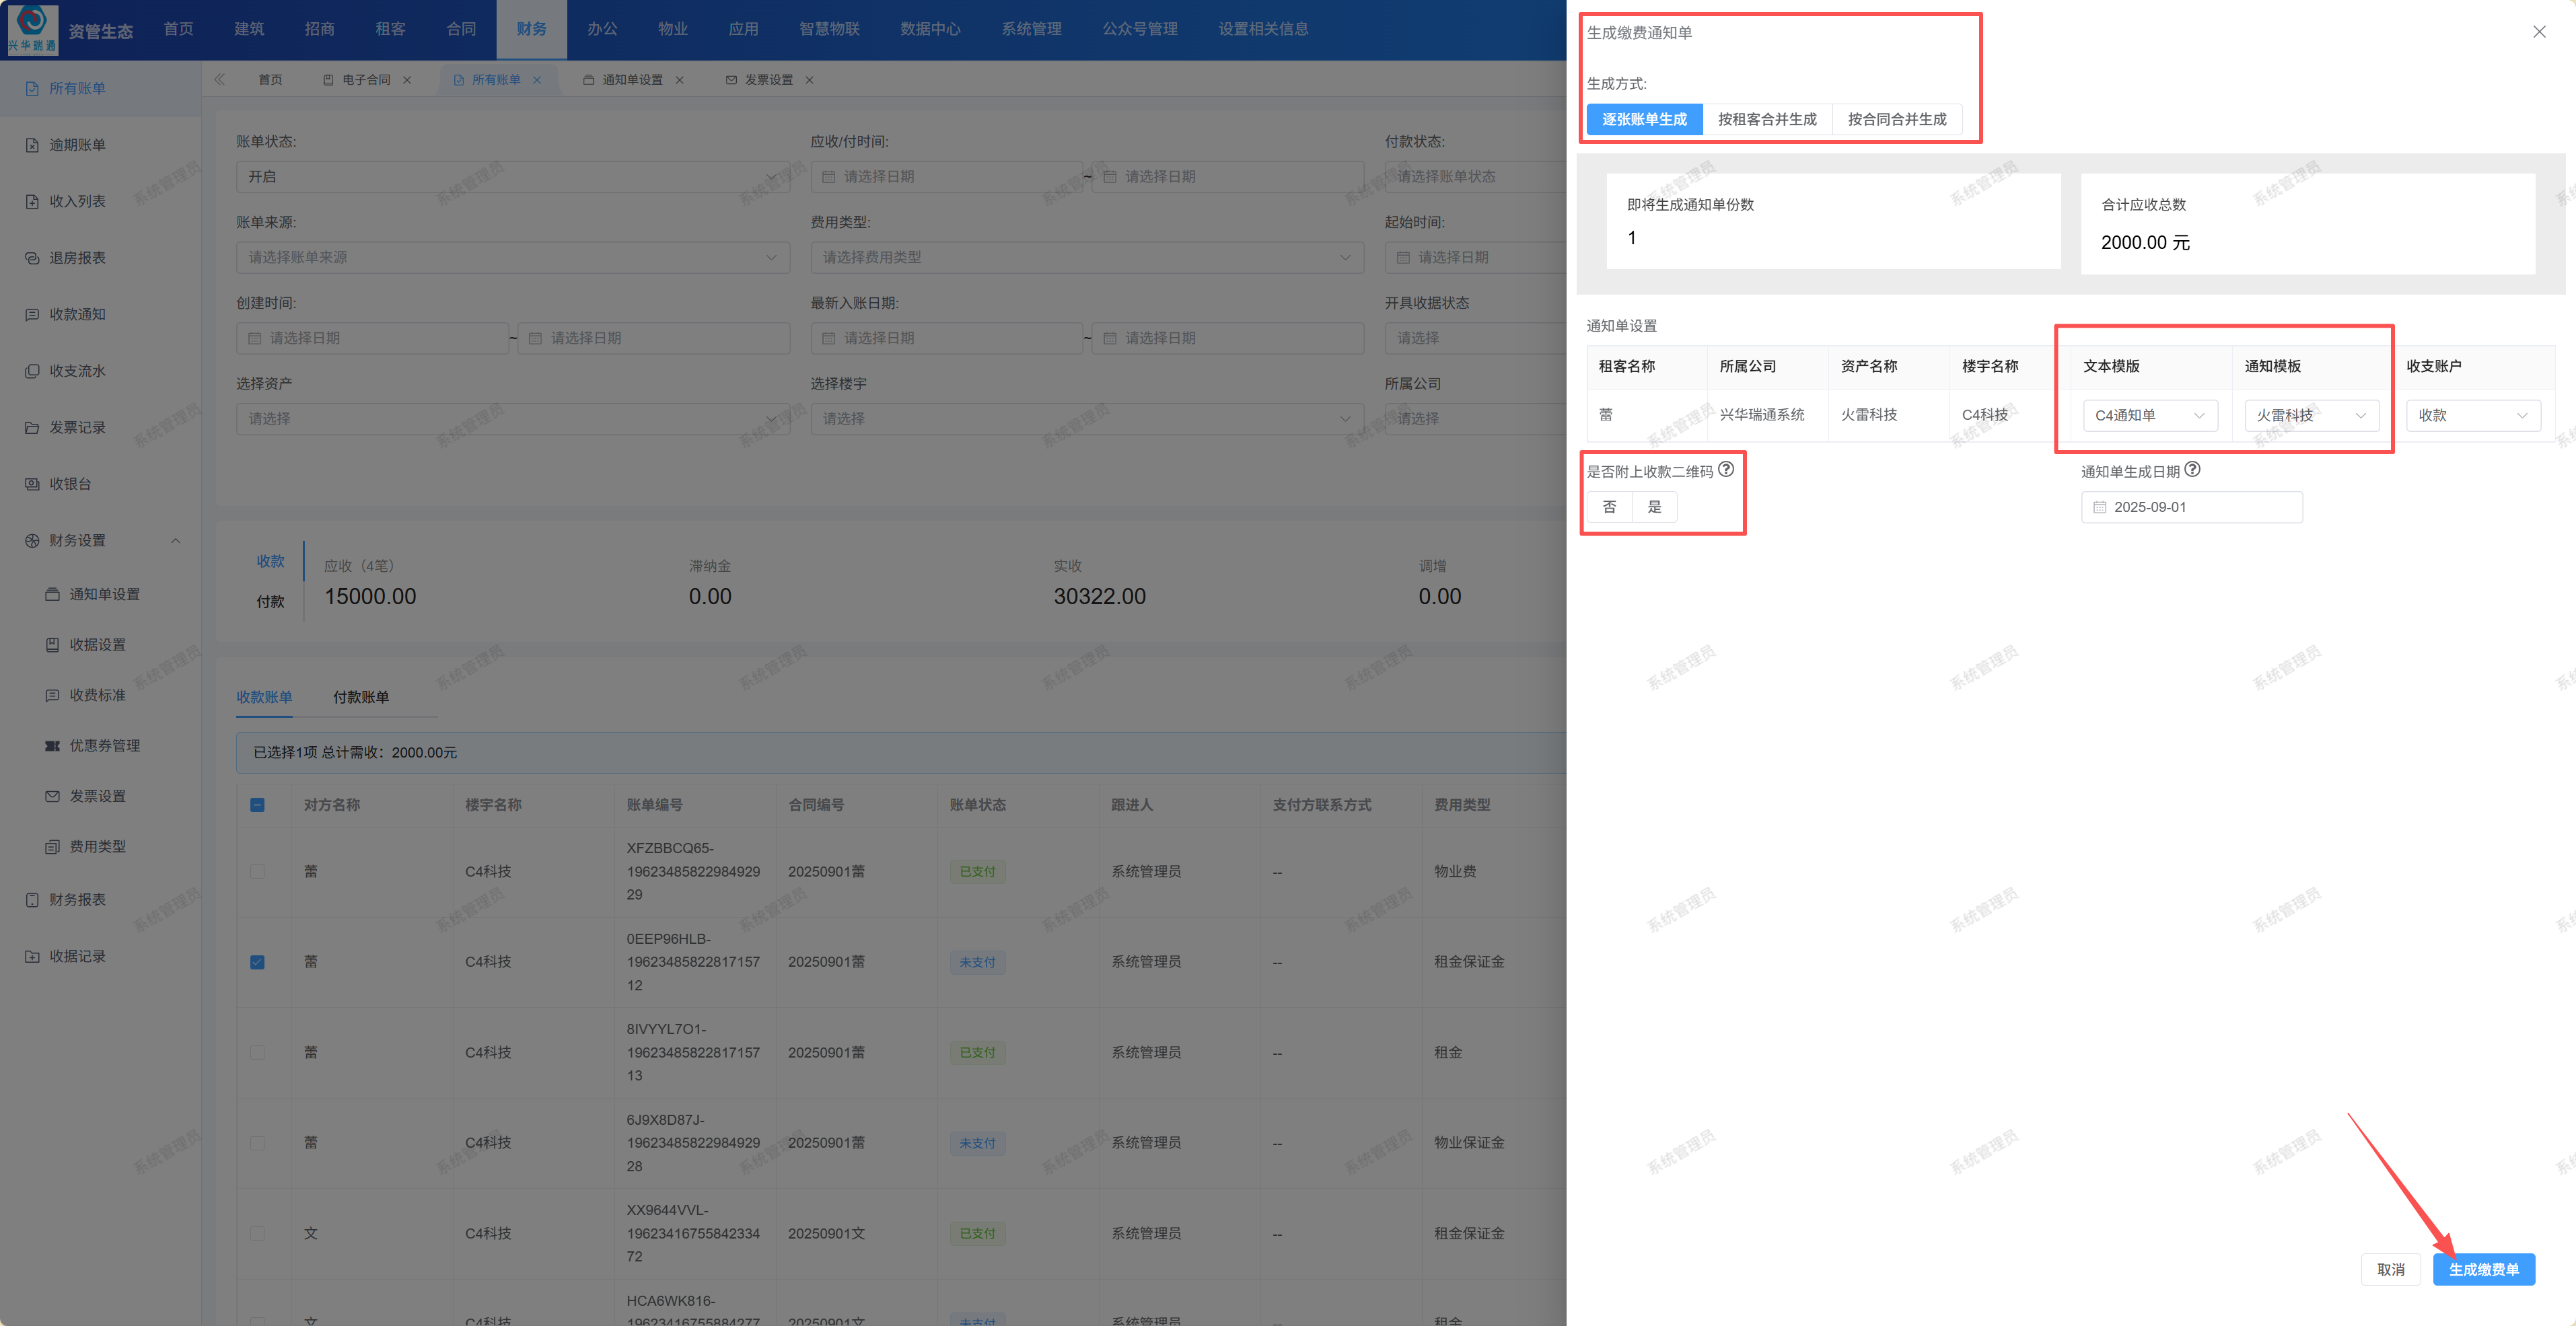
Task: Click the 收银台 sidebar icon
Action: click(x=32, y=484)
